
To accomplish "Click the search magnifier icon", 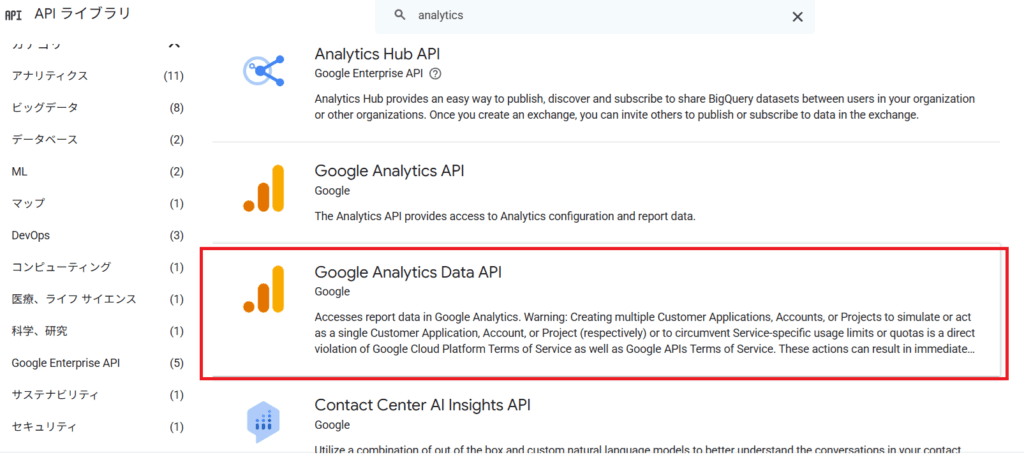I will (x=401, y=16).
